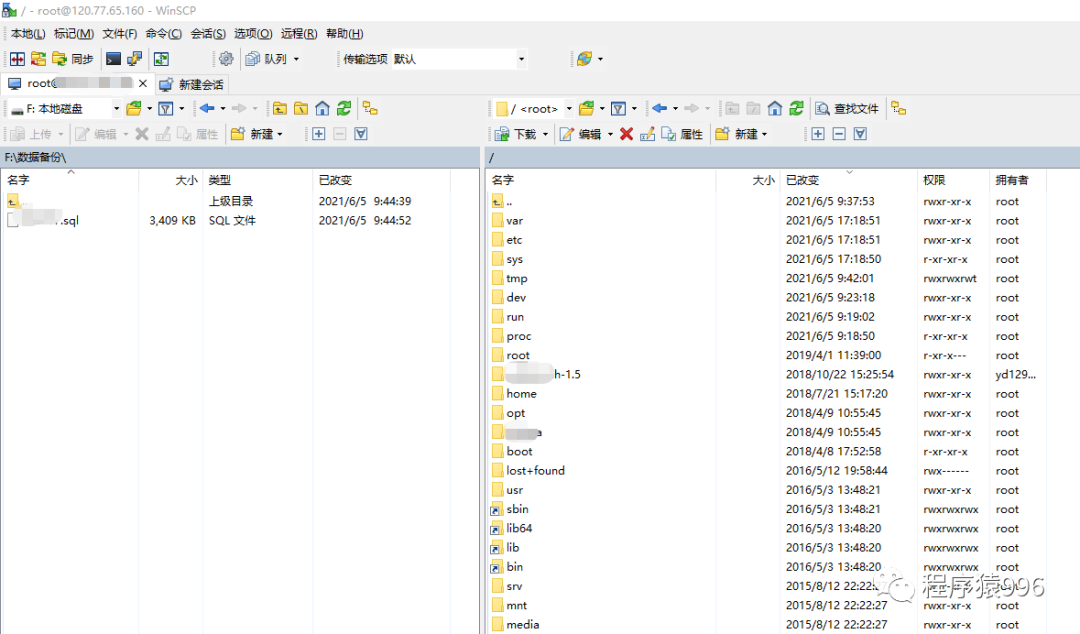This screenshot has height=634, width=1080.
Task: Click the Synchronize Browsing icon beside Compare
Action: [x=38, y=59]
